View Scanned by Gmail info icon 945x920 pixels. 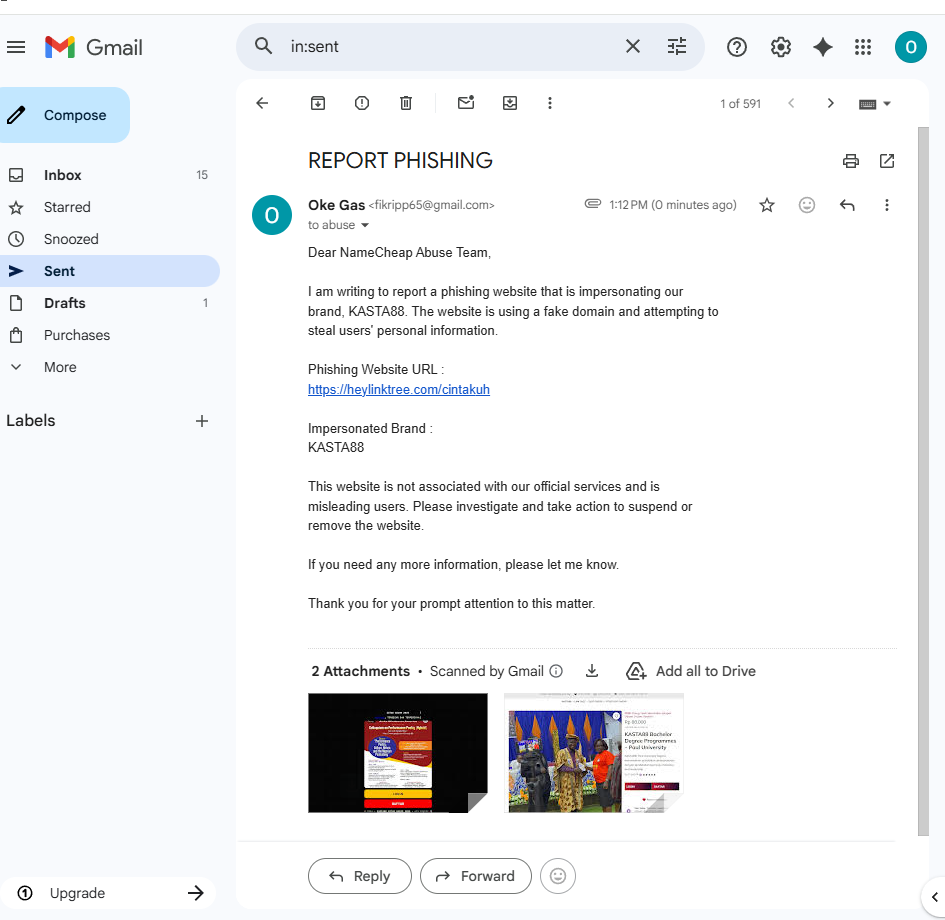(556, 671)
